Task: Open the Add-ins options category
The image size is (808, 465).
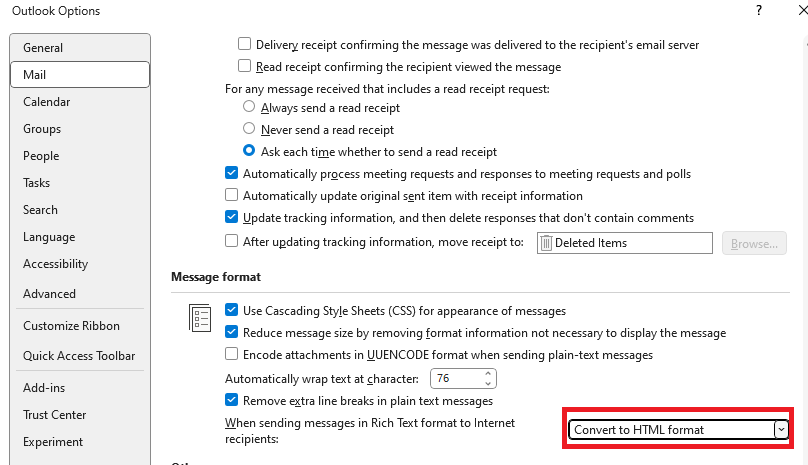Action: tap(80, 388)
